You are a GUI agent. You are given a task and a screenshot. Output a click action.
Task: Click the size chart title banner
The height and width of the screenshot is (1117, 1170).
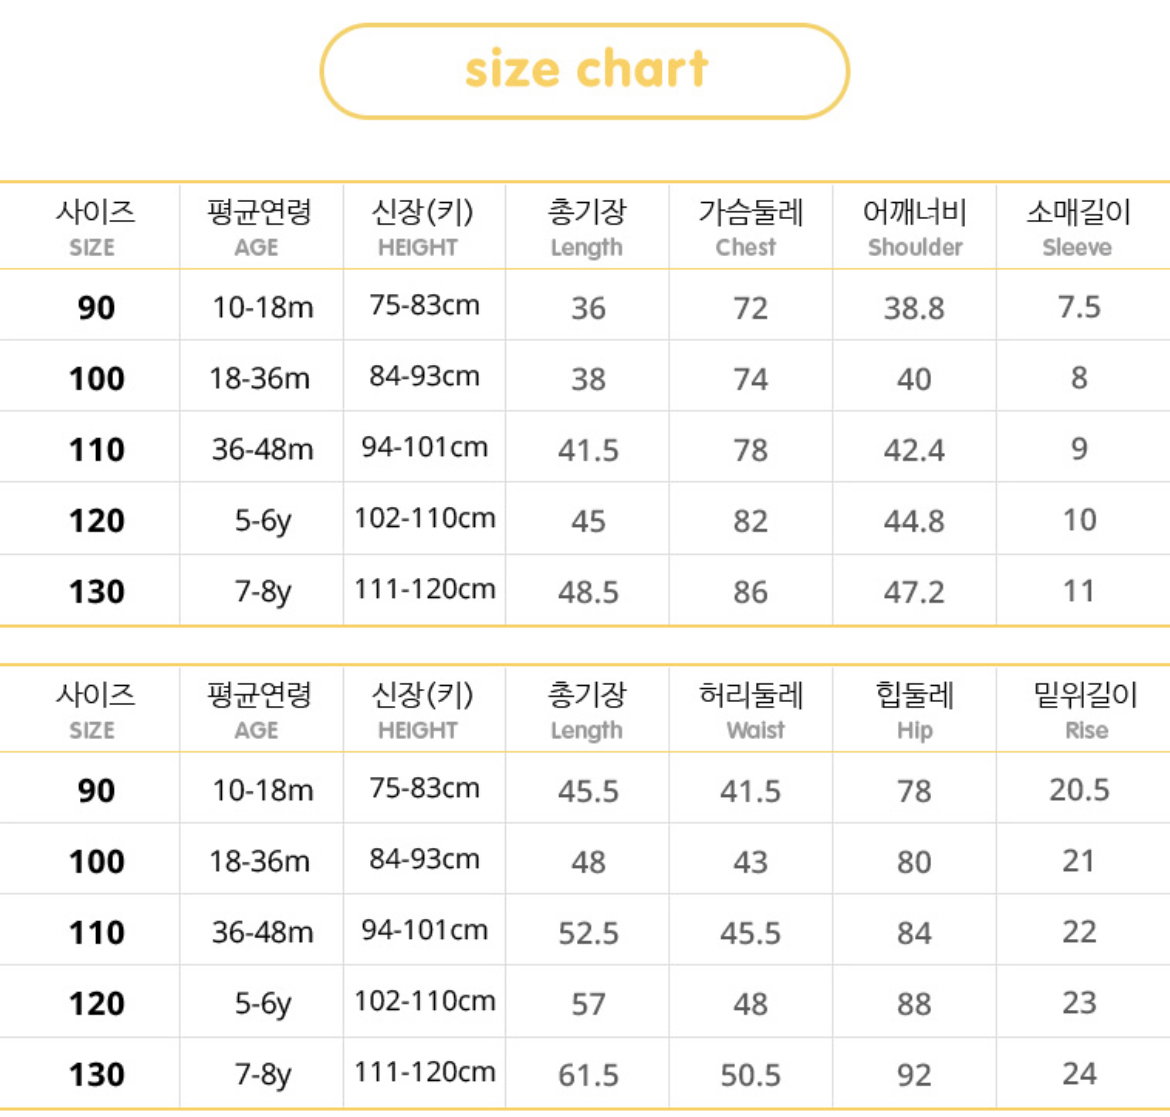click(x=585, y=70)
